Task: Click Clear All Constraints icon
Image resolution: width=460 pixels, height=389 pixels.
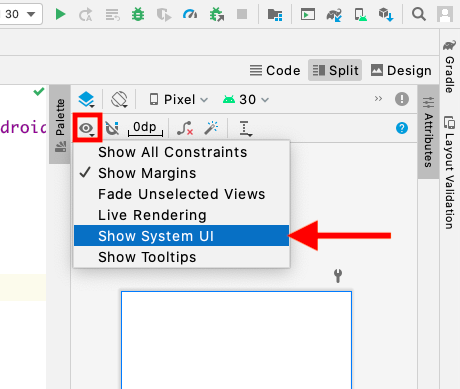Action: pos(185,128)
